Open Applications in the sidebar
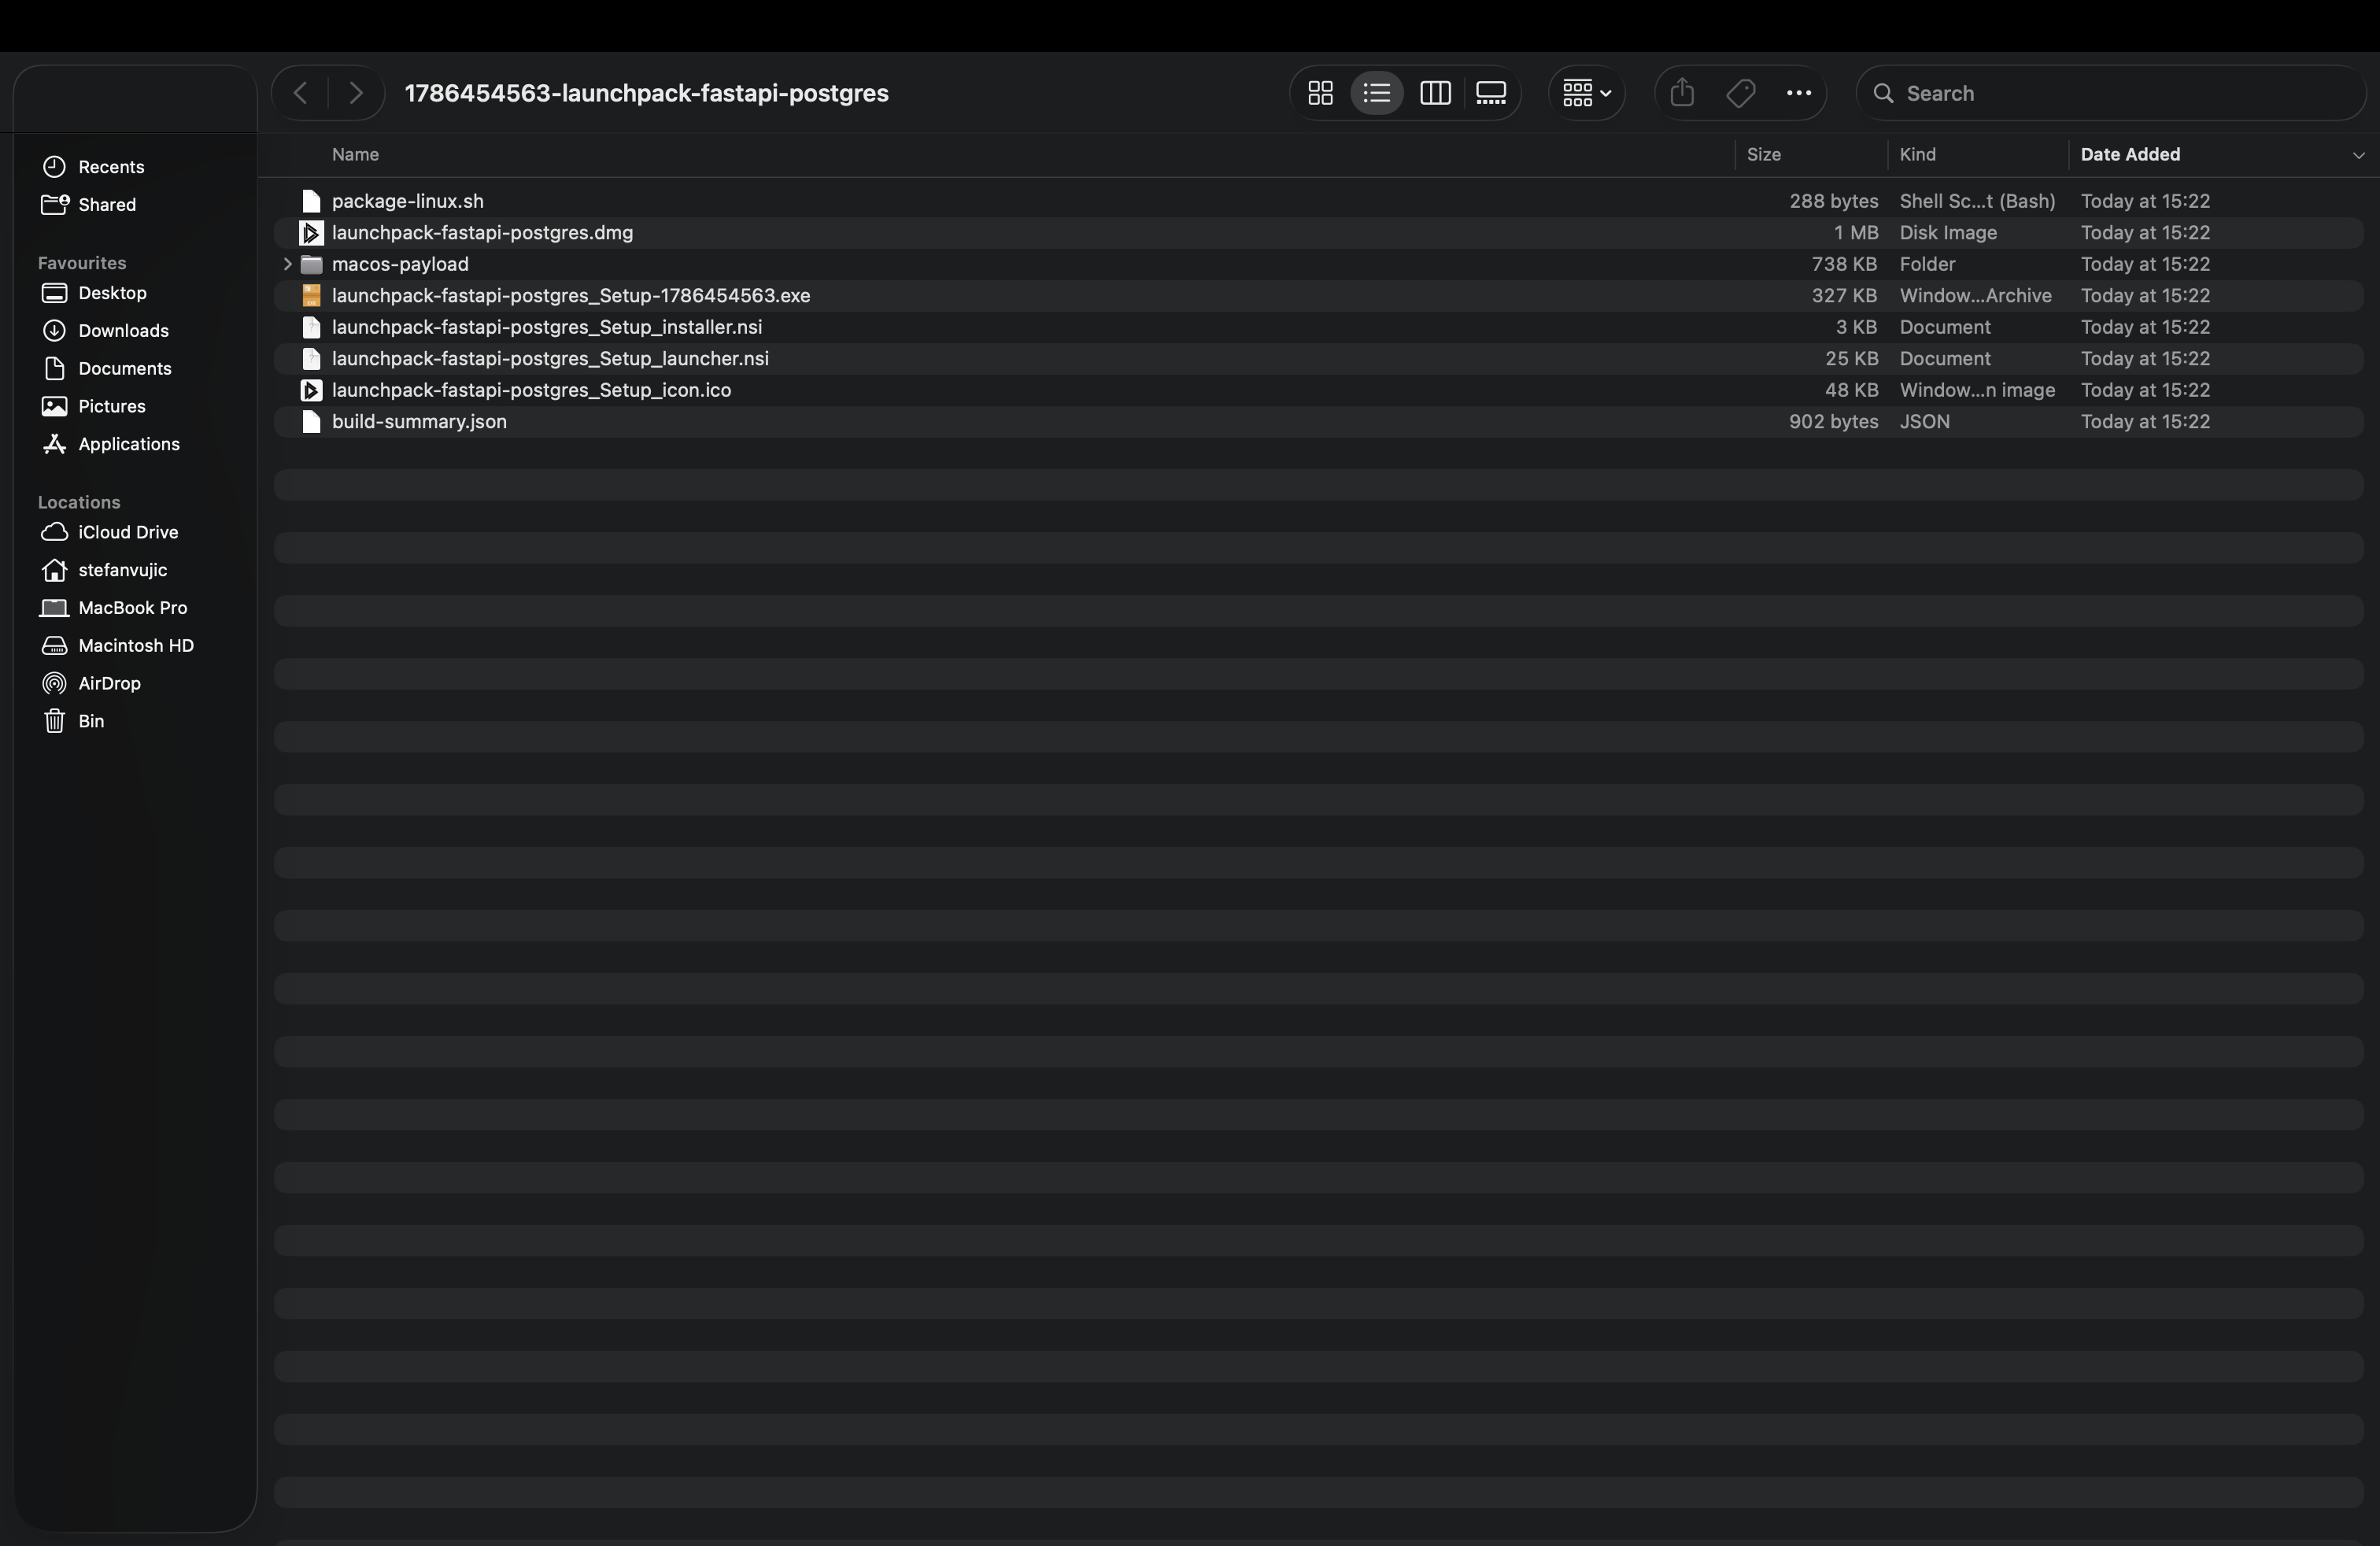The width and height of the screenshot is (2380, 1546). click(111, 444)
